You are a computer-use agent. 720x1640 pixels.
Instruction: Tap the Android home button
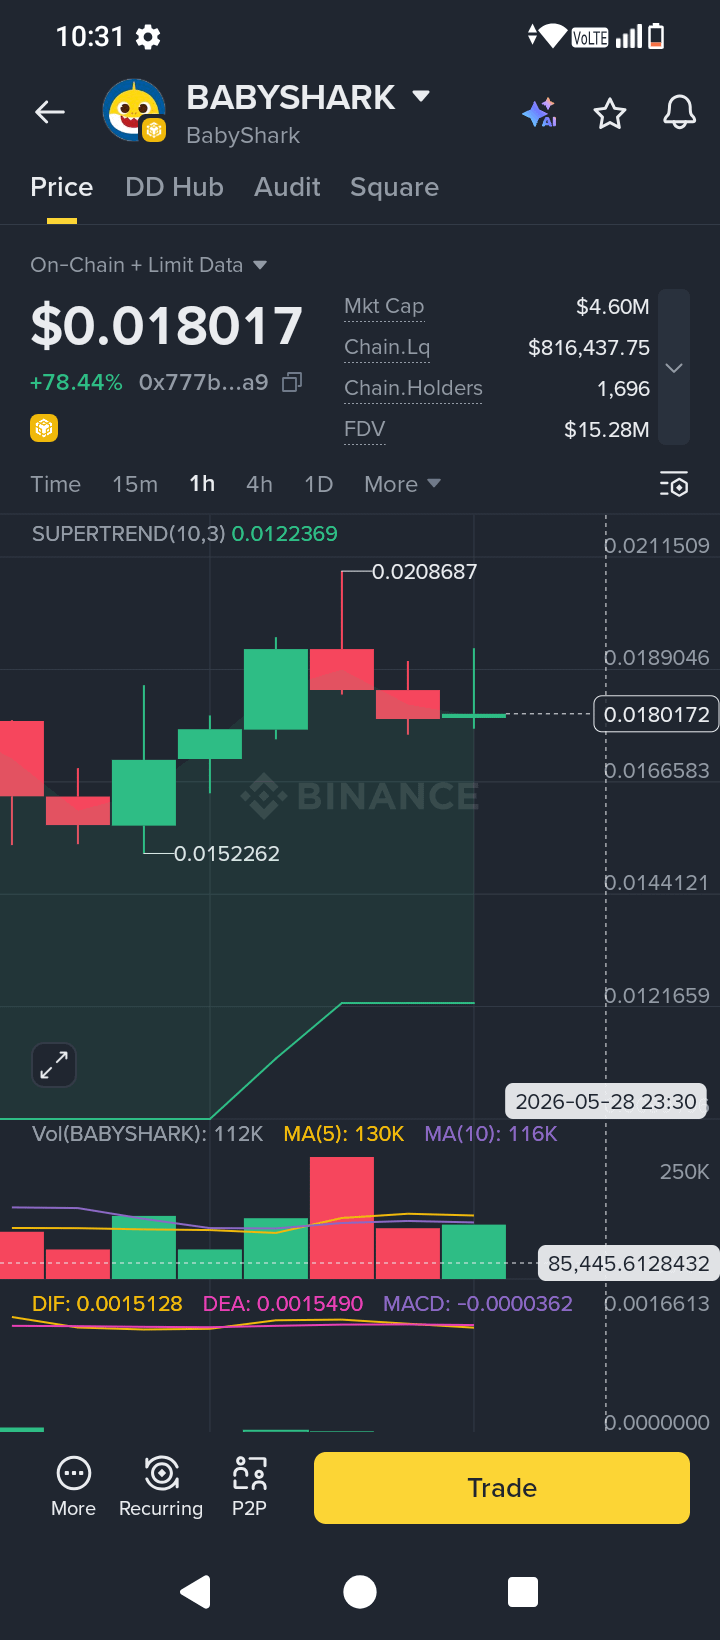[x=360, y=1591]
